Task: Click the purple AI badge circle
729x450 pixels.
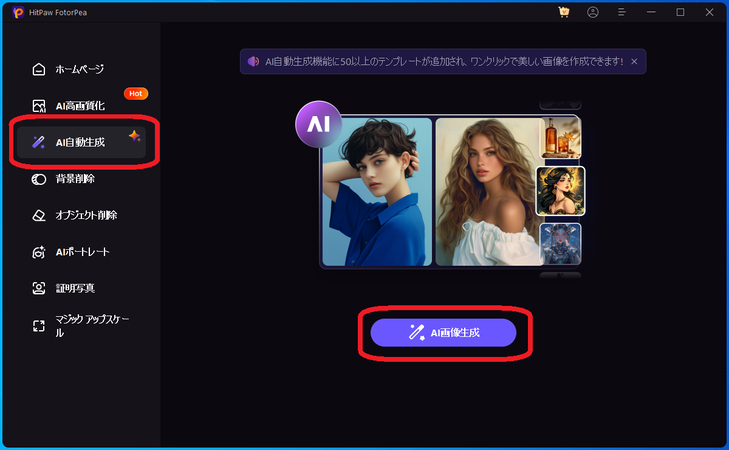Action: click(x=318, y=124)
